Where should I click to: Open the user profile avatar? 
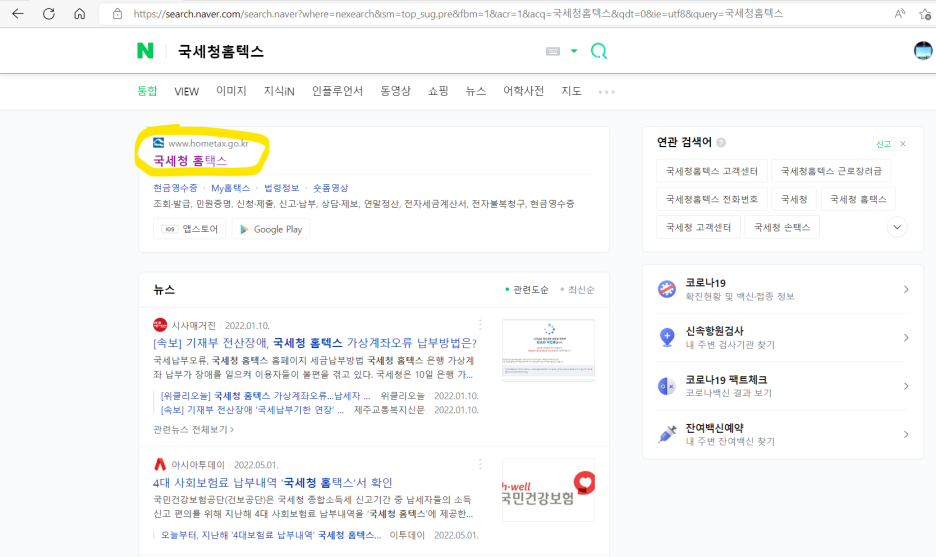click(923, 51)
